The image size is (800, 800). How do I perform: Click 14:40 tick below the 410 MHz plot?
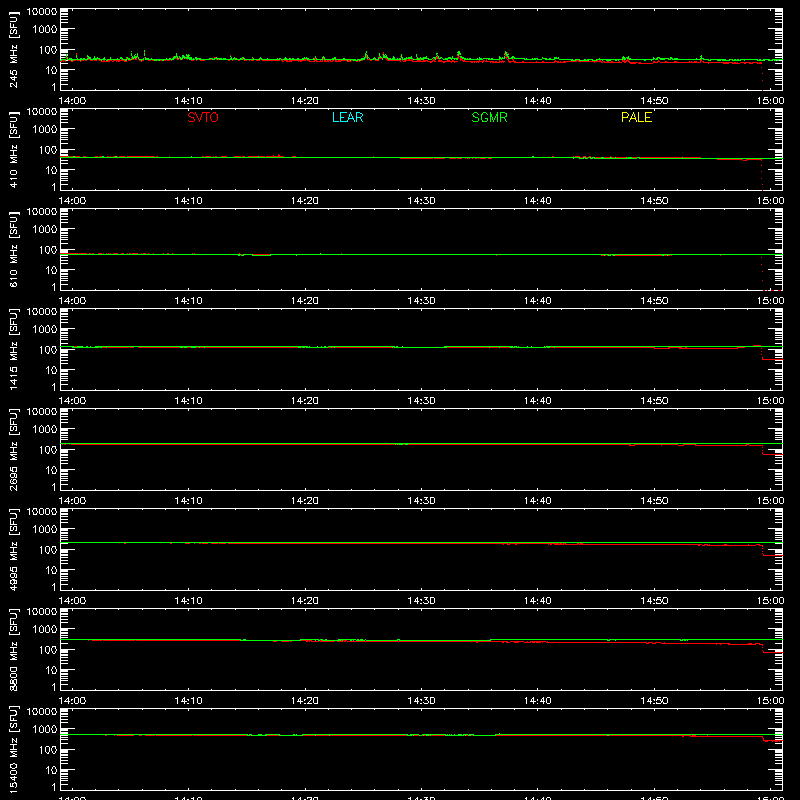[538, 201]
